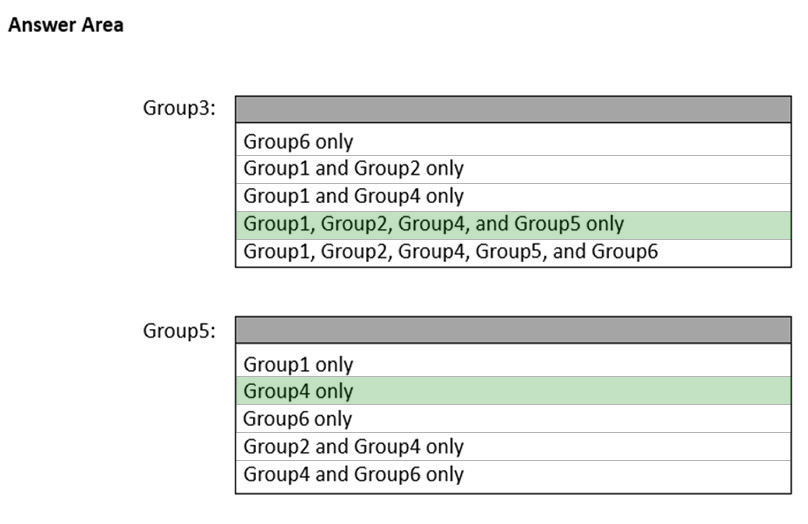This screenshot has height=524, width=808.
Task: Choose 'Group1 and Group2 only' option
Action: click(x=353, y=169)
